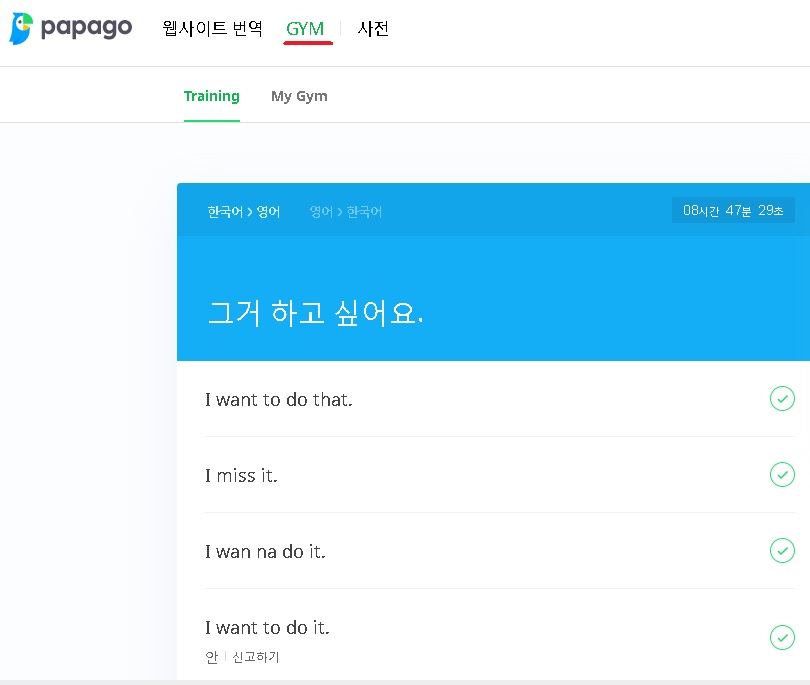This screenshot has height=685, width=810.
Task: Open the GYM menu item
Action: [x=306, y=29]
